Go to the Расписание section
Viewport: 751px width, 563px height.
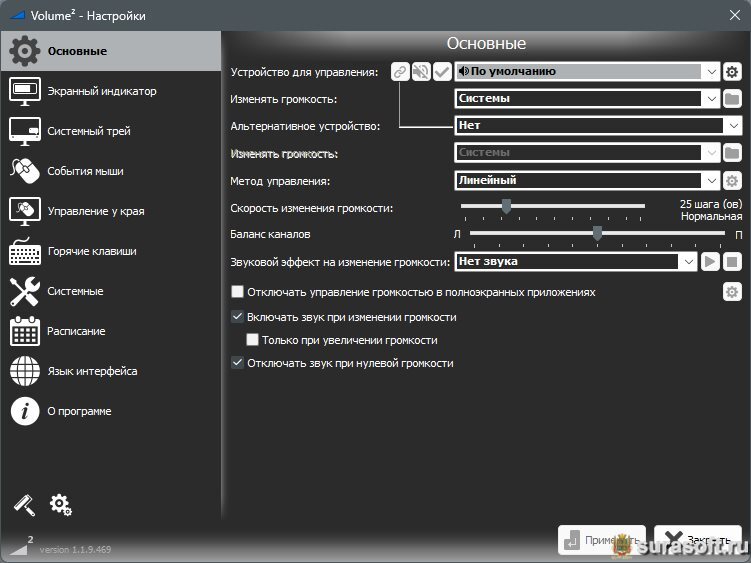point(111,331)
